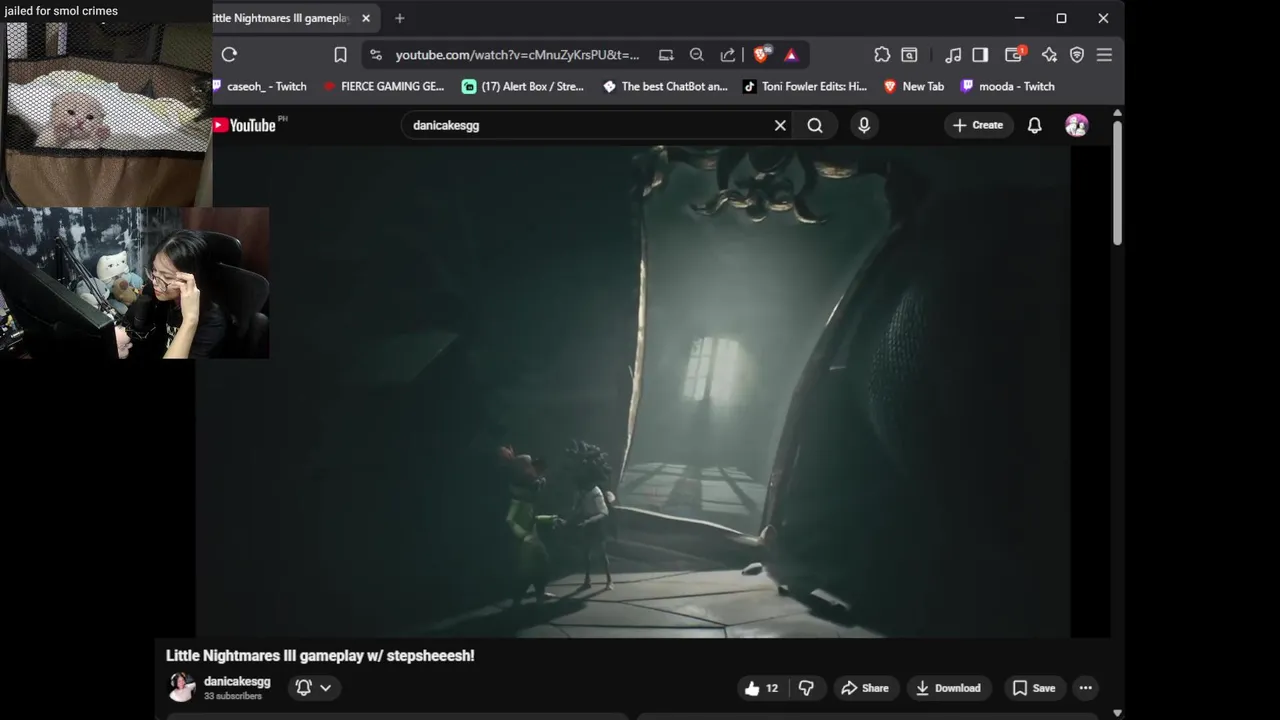Open Toni Fowler Edits bookmark

805,86
